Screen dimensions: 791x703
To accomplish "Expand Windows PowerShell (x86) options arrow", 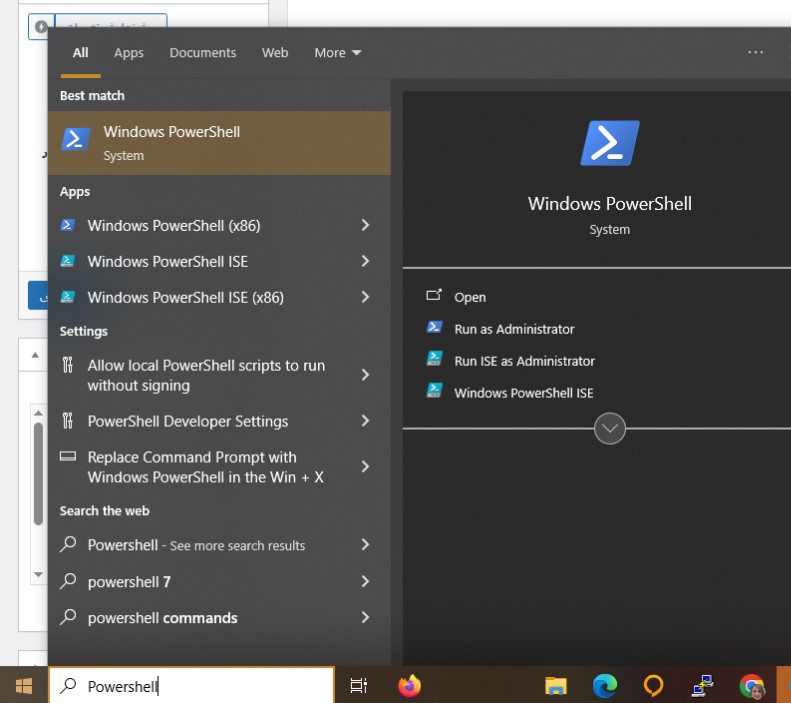I will [365, 225].
